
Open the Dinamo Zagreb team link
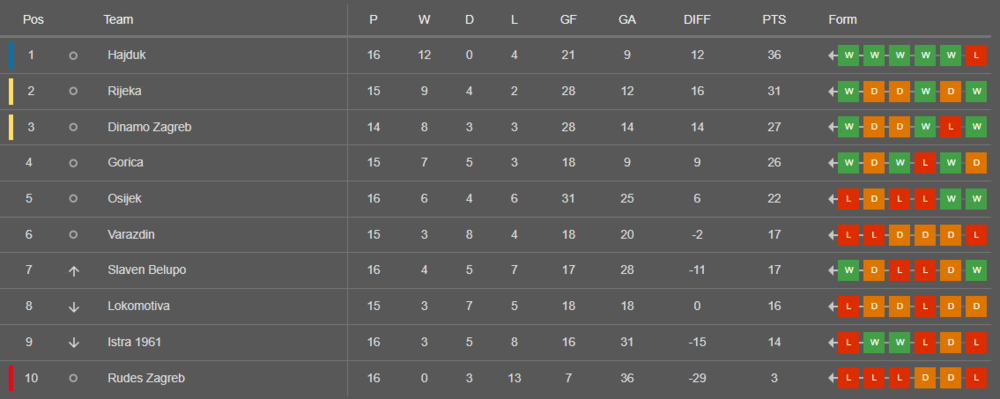pyautogui.click(x=149, y=127)
